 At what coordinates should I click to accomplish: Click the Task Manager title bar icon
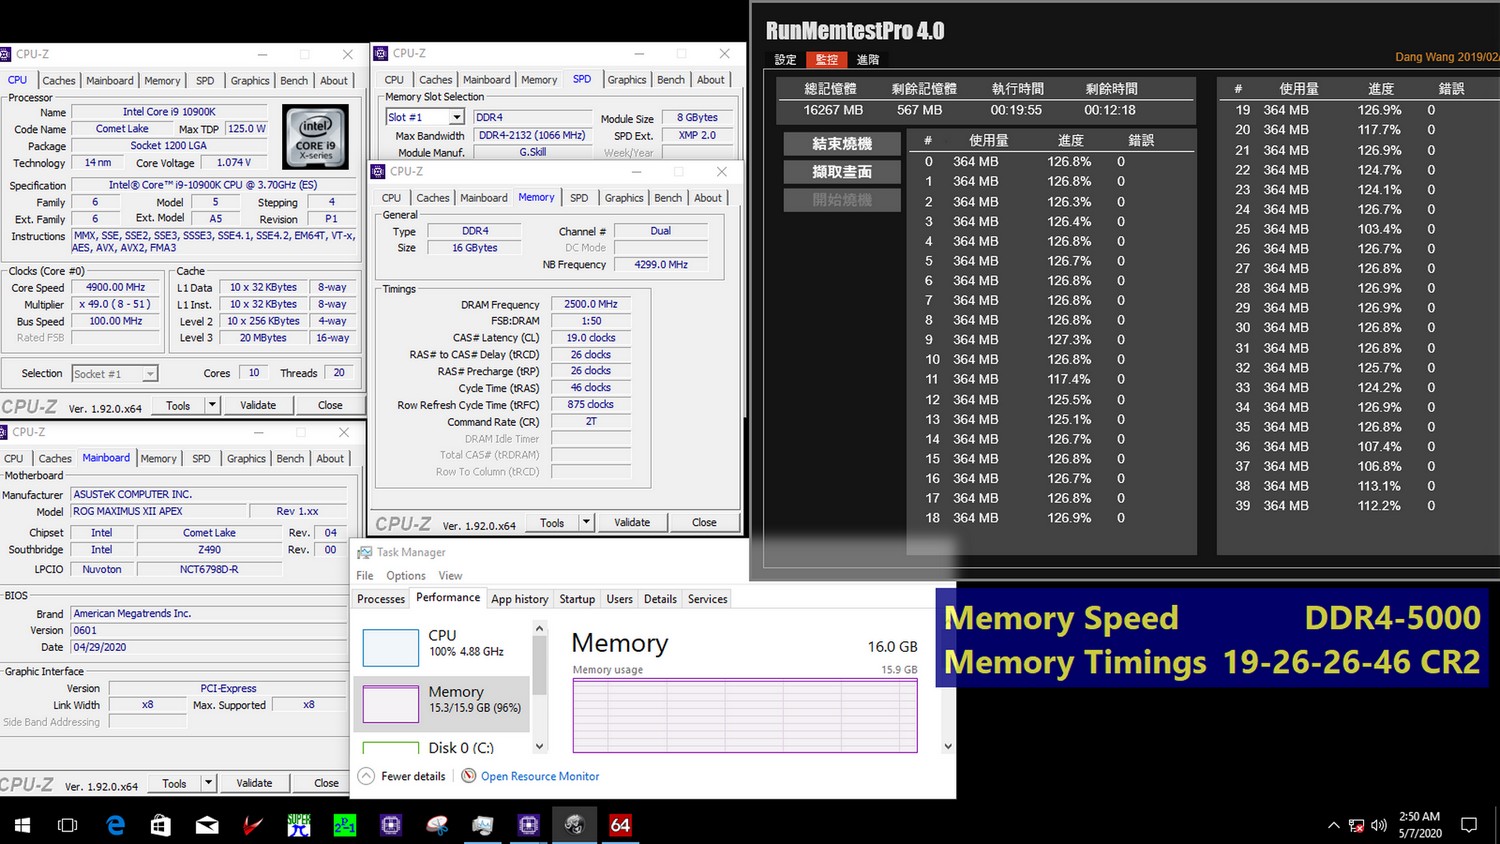coord(365,552)
